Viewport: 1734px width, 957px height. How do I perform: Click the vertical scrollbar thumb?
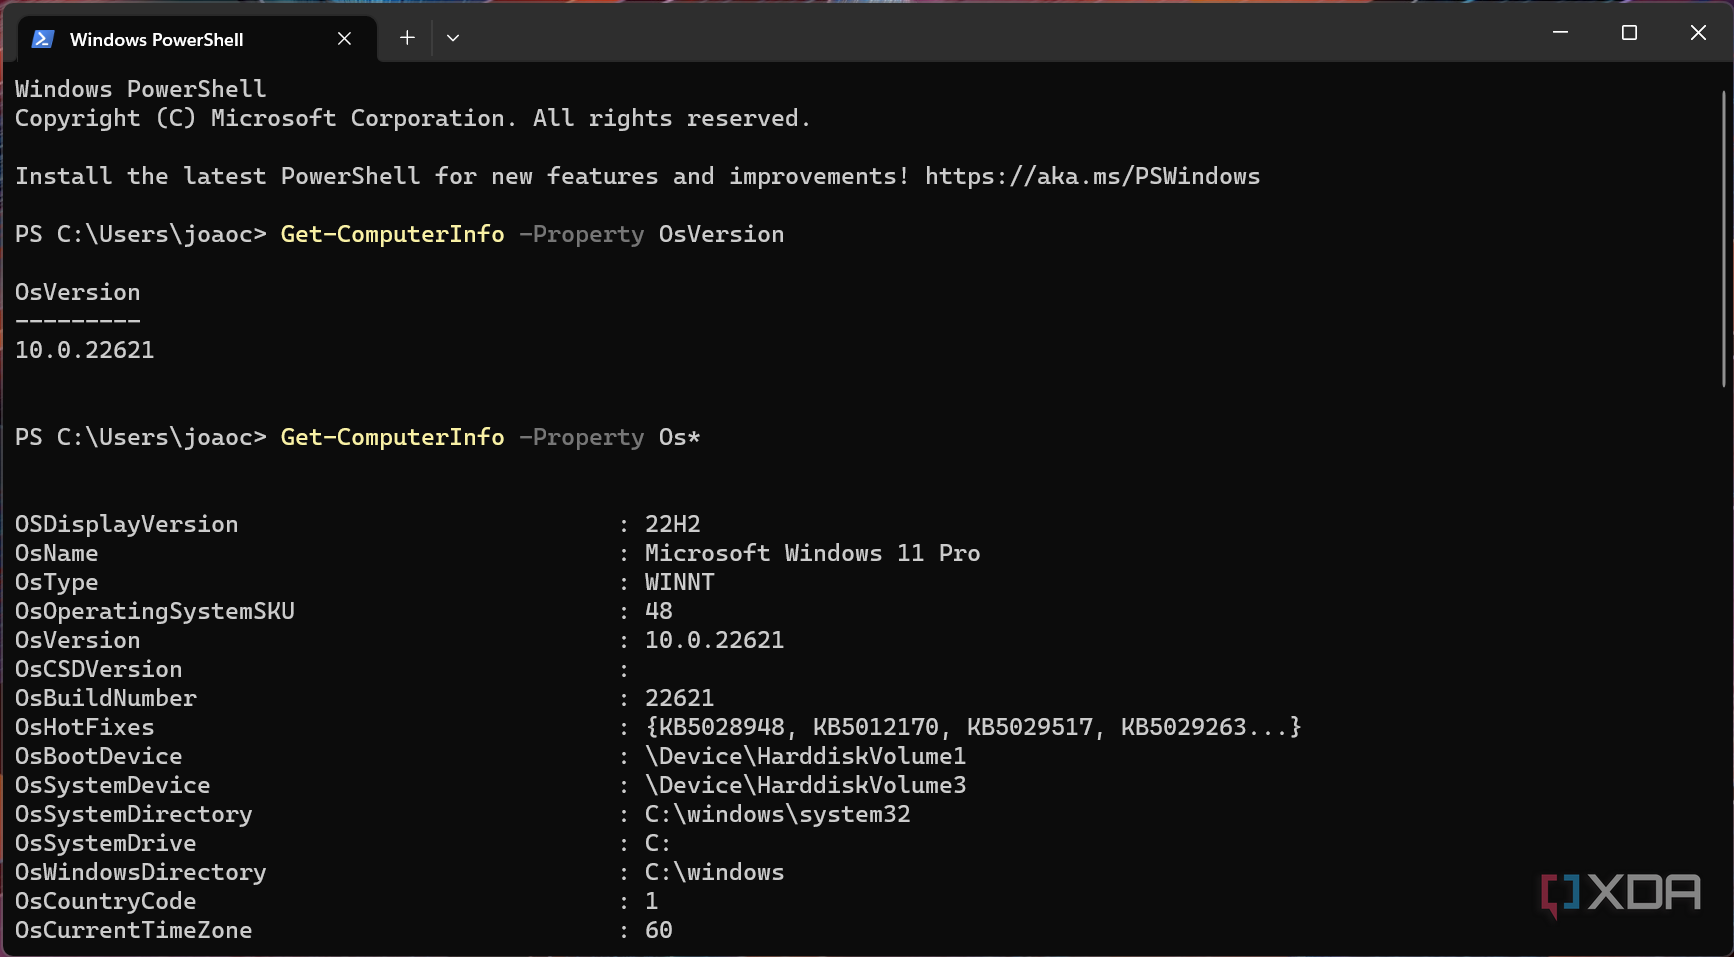[x=1724, y=238]
